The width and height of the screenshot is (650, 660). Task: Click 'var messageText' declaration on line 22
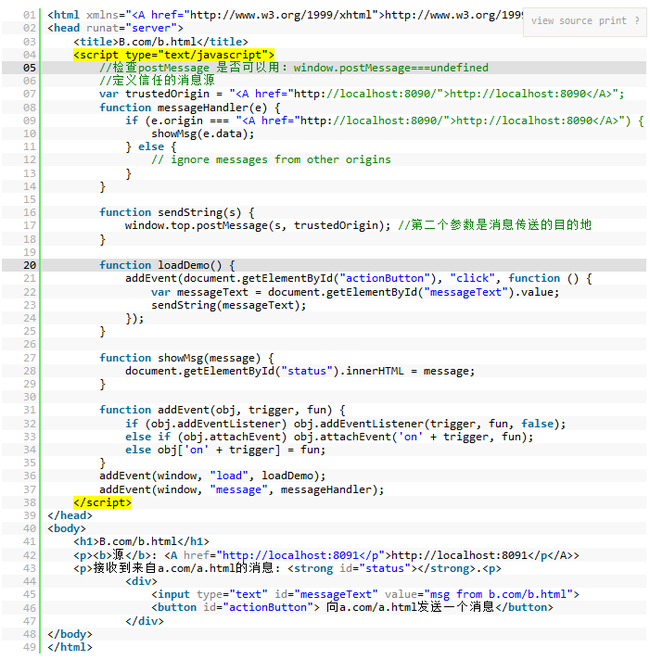200,292
